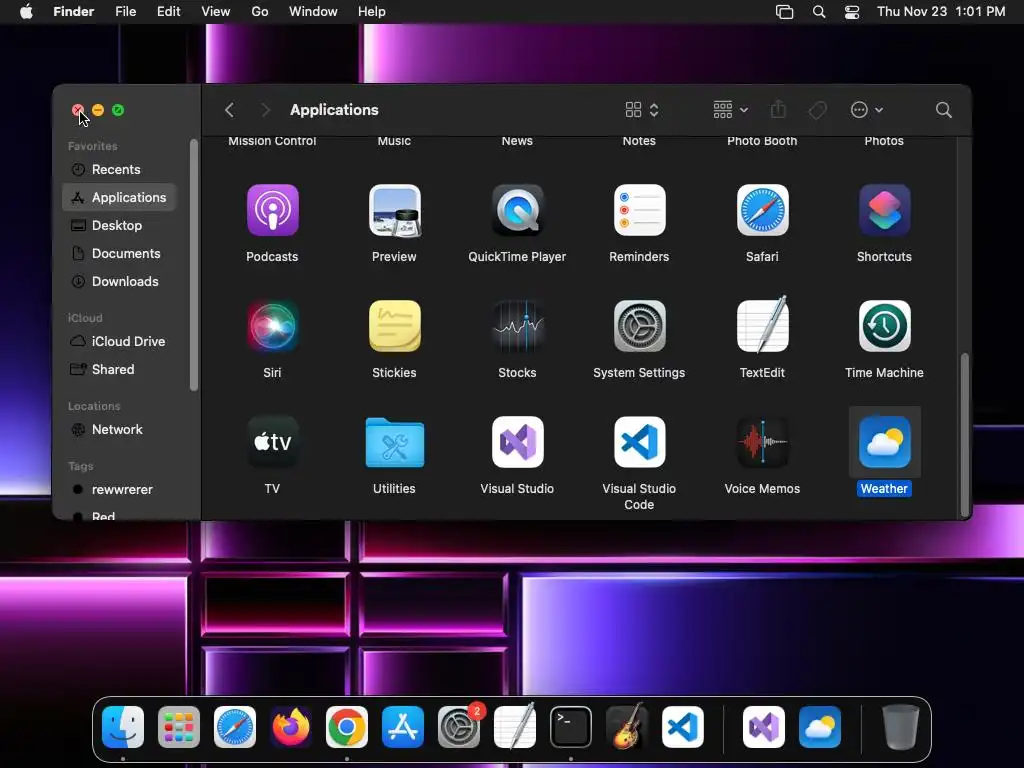This screenshot has width=1024, height=768.
Task: Open the Help menu
Action: tap(372, 11)
